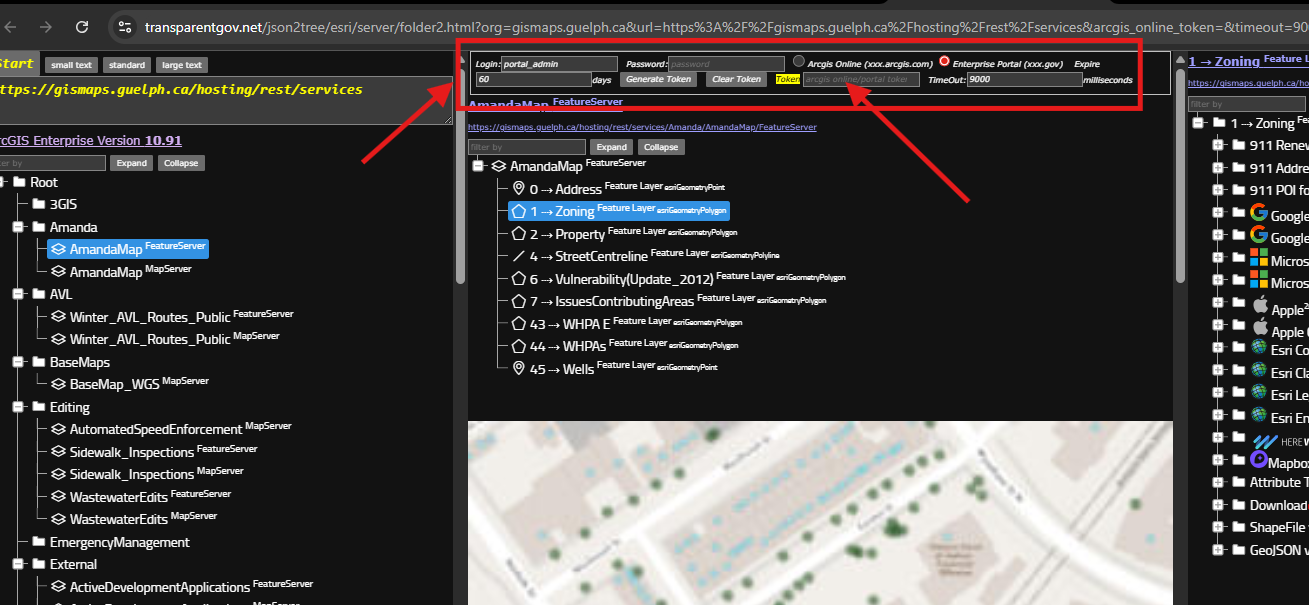1309x605 pixels.
Task: Collapse the AmandaMap FeatureServer root node in middle panel
Action: tap(478, 166)
